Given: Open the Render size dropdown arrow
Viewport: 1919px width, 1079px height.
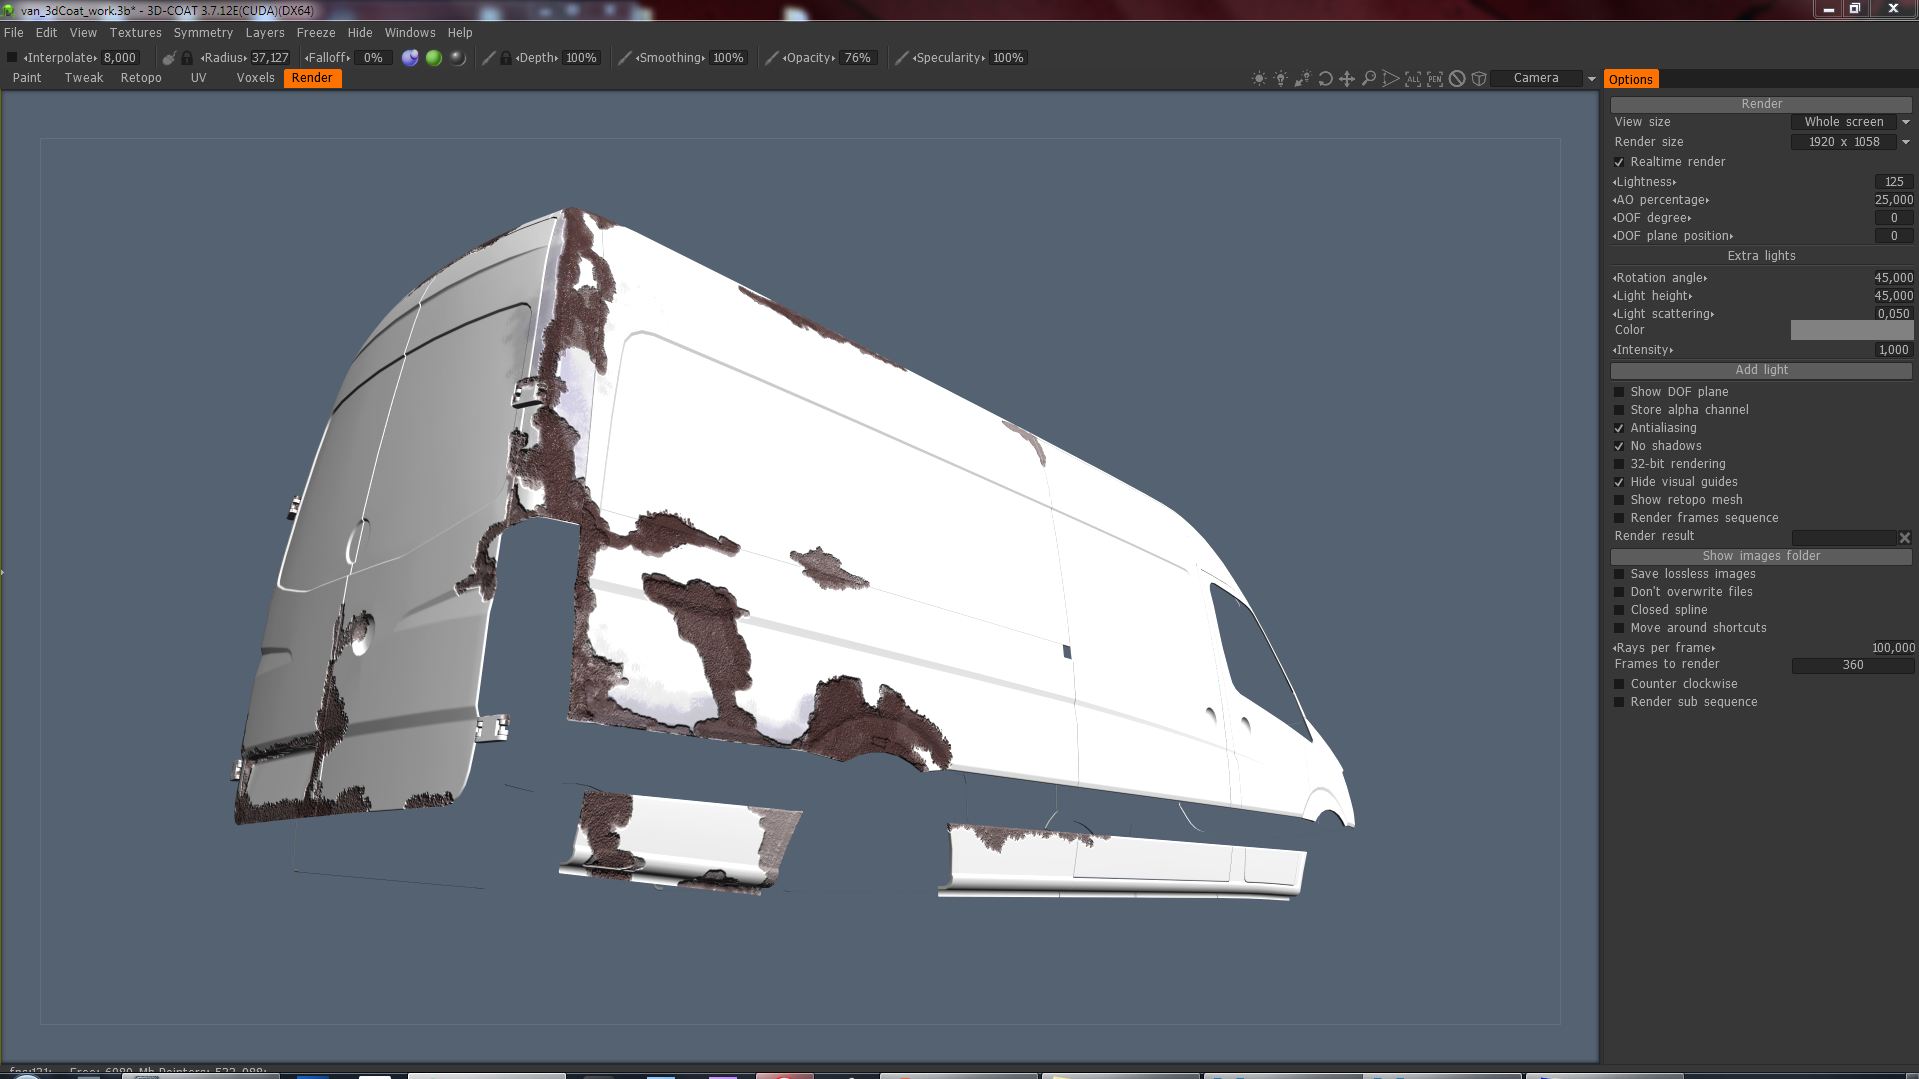Looking at the screenshot, I should click(x=1905, y=142).
